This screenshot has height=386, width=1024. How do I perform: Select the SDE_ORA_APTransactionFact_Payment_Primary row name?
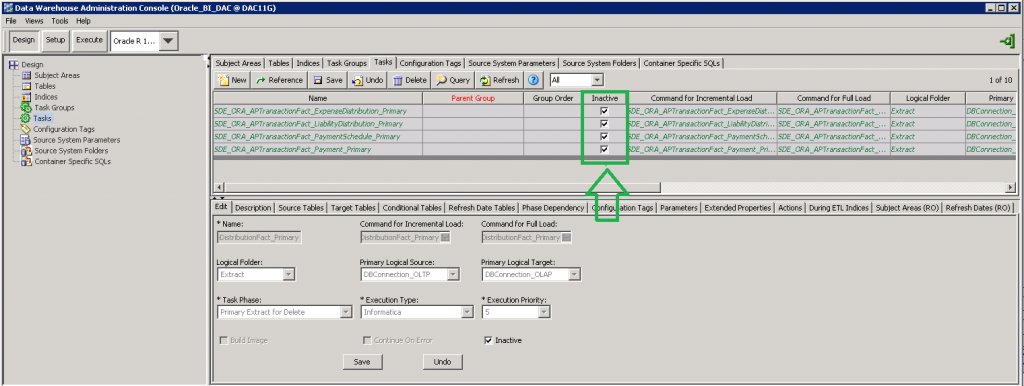click(x=292, y=149)
